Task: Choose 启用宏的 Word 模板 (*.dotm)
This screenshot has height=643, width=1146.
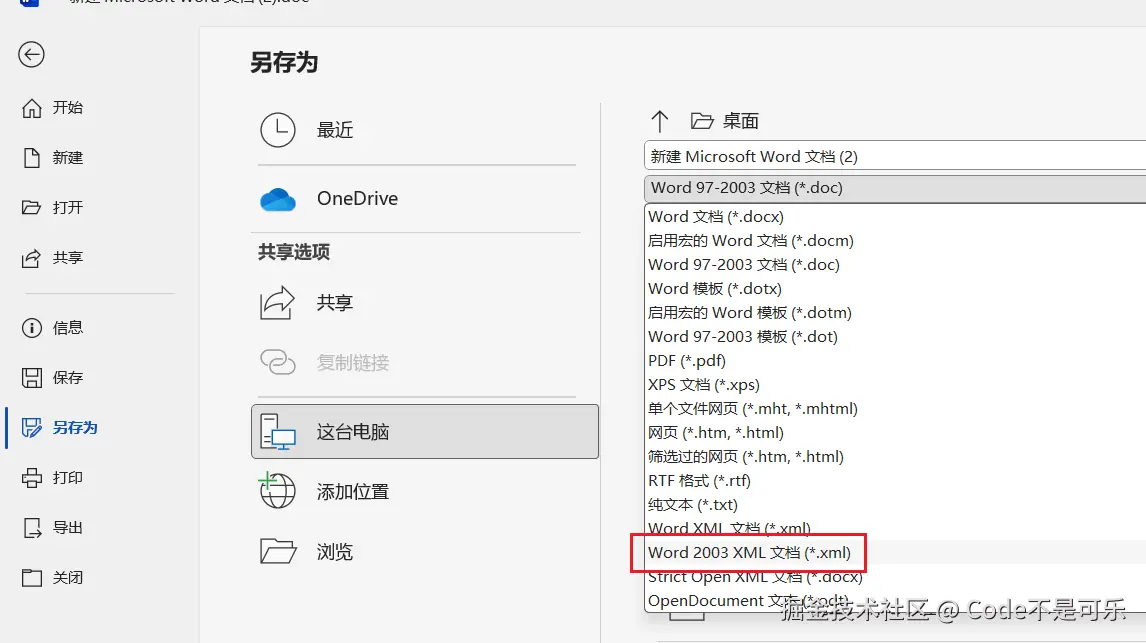Action: pos(750,313)
